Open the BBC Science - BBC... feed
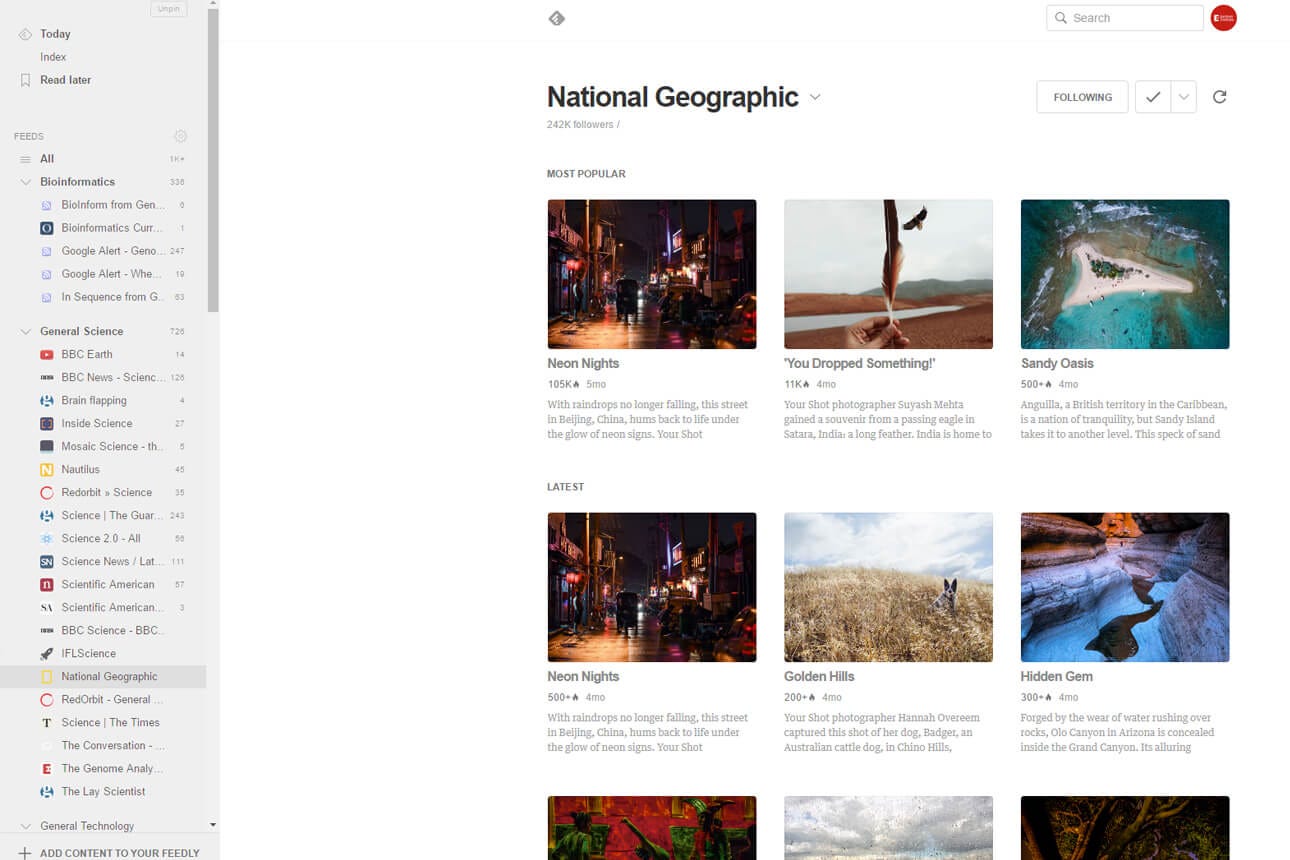 pos(113,630)
